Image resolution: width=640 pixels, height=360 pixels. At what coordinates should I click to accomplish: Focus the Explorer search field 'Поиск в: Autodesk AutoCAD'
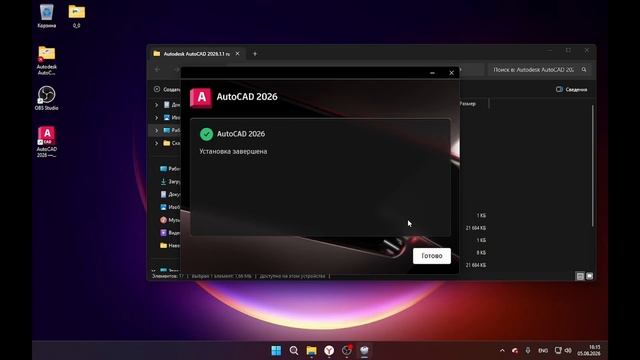coord(533,70)
